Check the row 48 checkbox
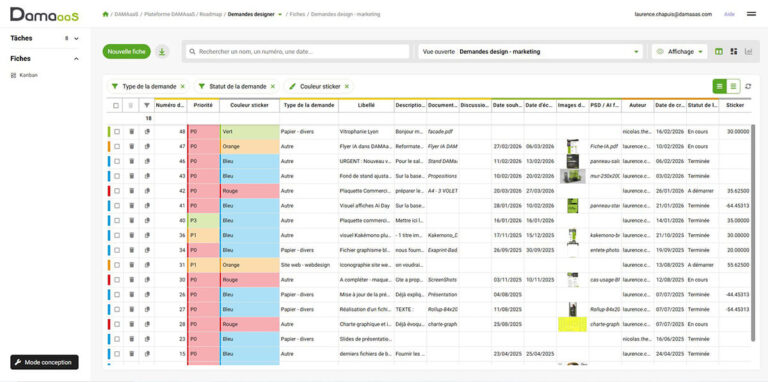This screenshot has width=768, height=382. tap(117, 132)
